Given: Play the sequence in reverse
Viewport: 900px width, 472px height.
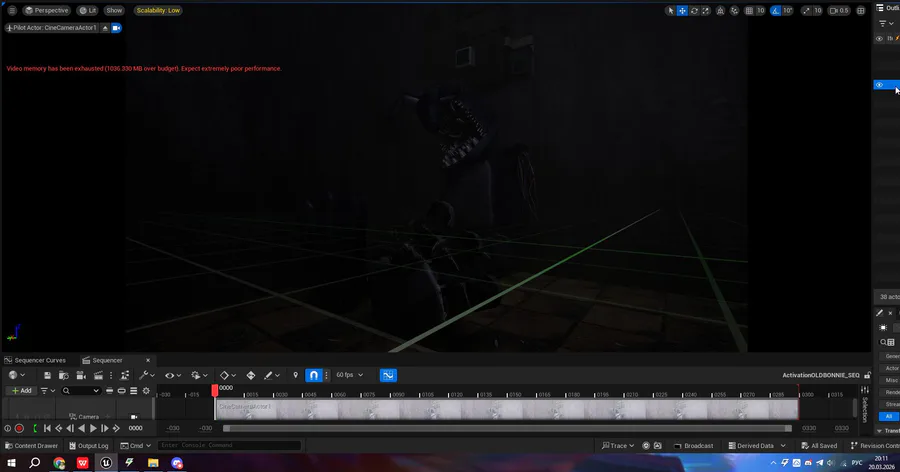Looking at the screenshot, I should (82, 428).
